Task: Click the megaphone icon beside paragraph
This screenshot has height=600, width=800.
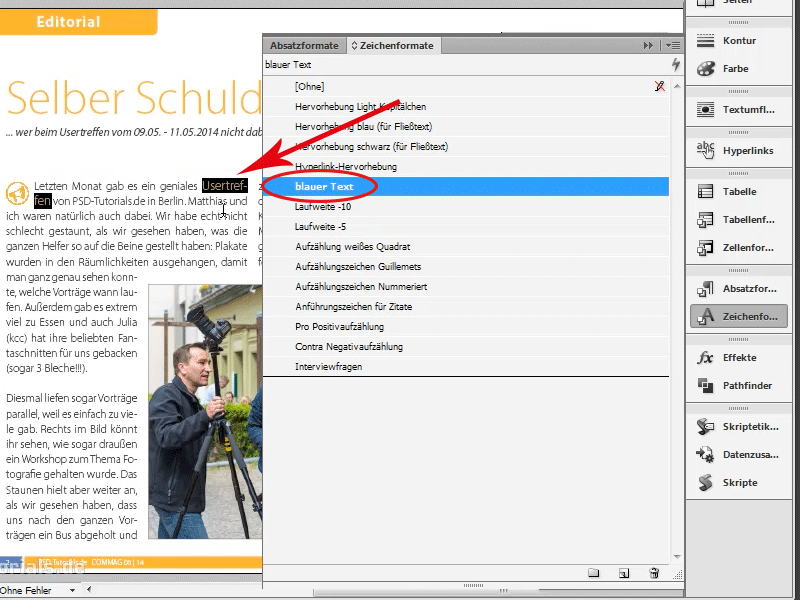Action: 17,193
